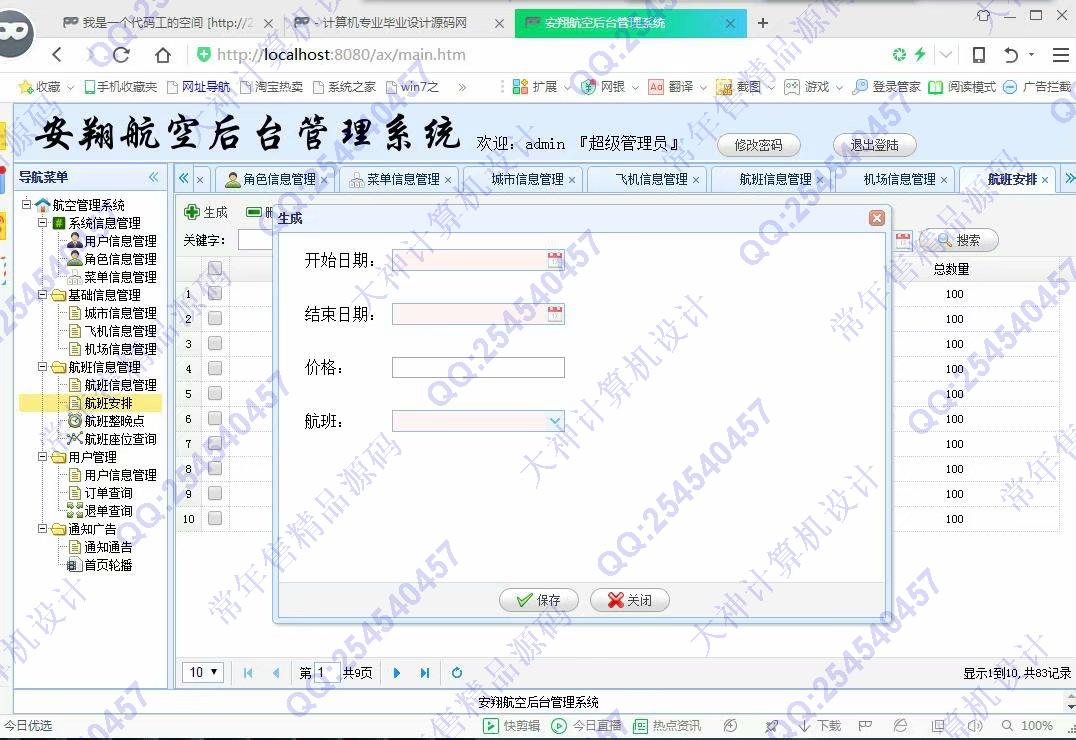Image resolution: width=1076 pixels, height=740 pixels.
Task: Open the 截图 screenshot tool
Action: click(723, 86)
